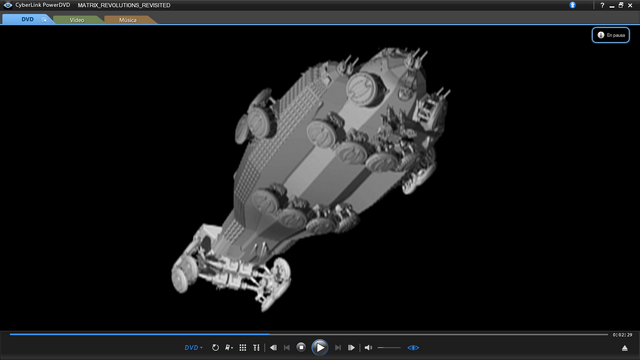This screenshot has width=640, height=360.
Task: Click the En pausa status indicator
Action: coord(611,35)
